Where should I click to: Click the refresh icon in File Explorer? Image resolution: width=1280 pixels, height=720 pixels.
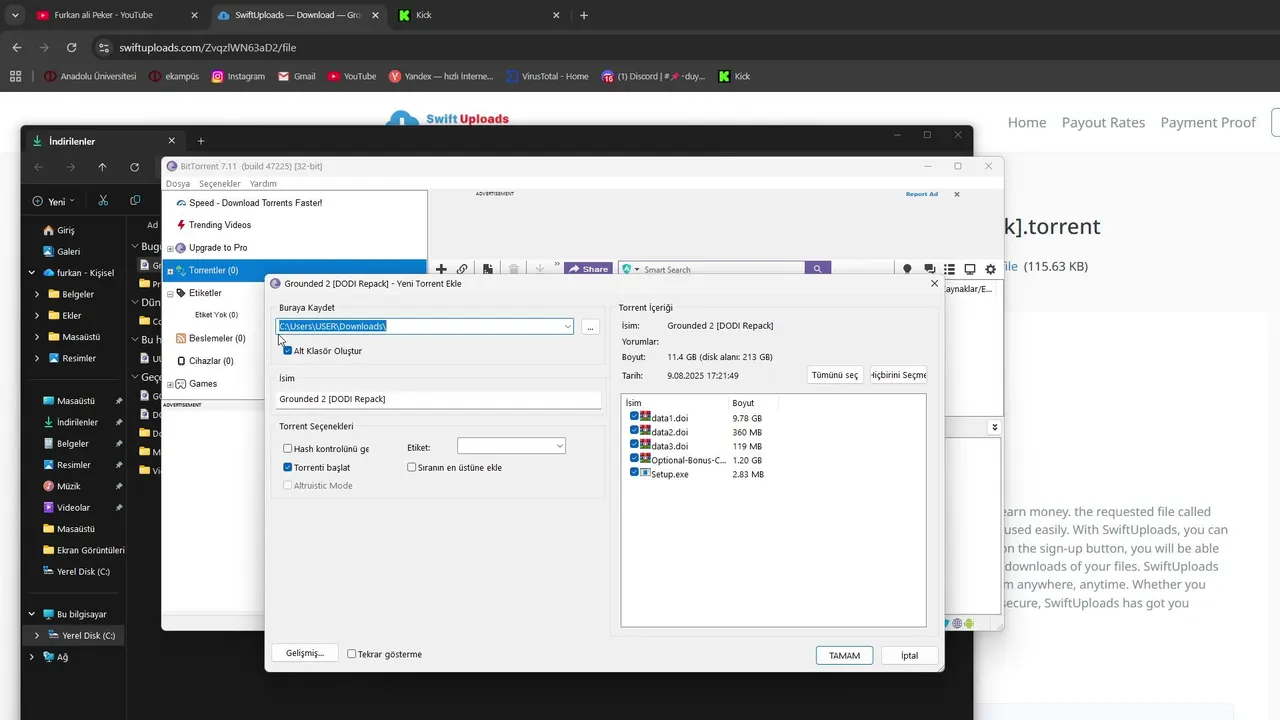tap(134, 167)
